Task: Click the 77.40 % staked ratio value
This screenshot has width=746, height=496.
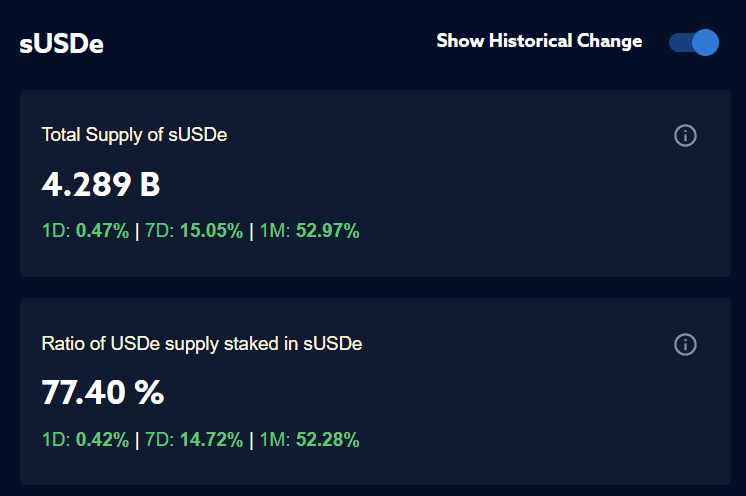Action: 103,393
